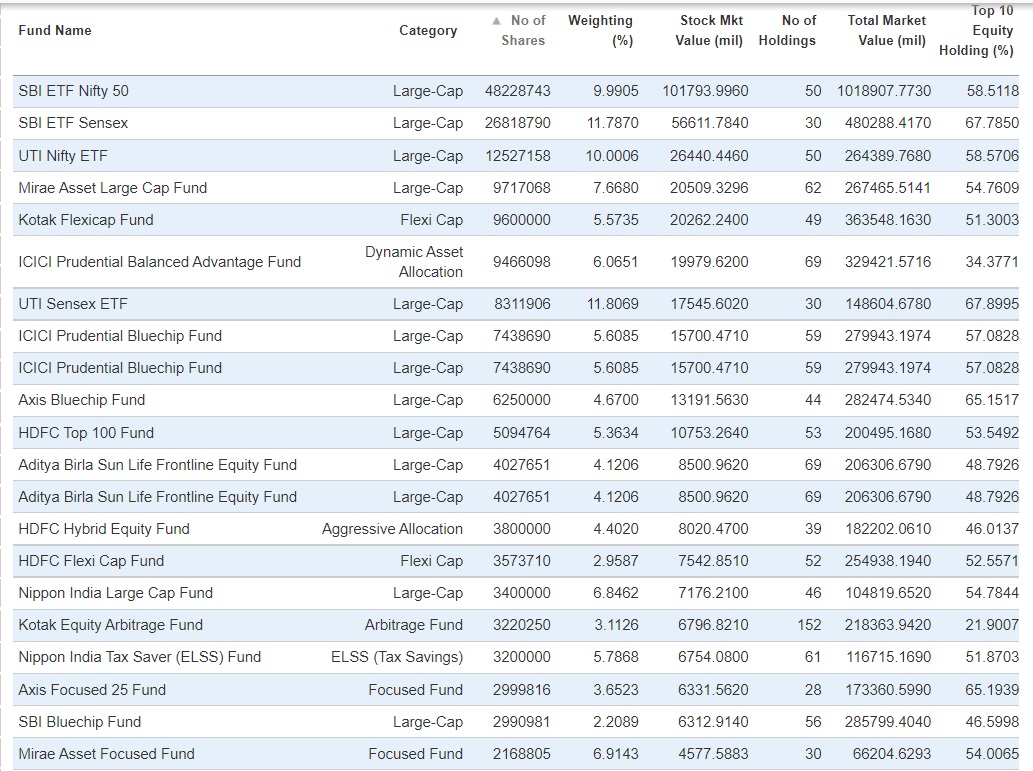The width and height of the screenshot is (1033, 771).
Task: Click the Dynamic Asset Allocation category cell
Action: tap(414, 262)
